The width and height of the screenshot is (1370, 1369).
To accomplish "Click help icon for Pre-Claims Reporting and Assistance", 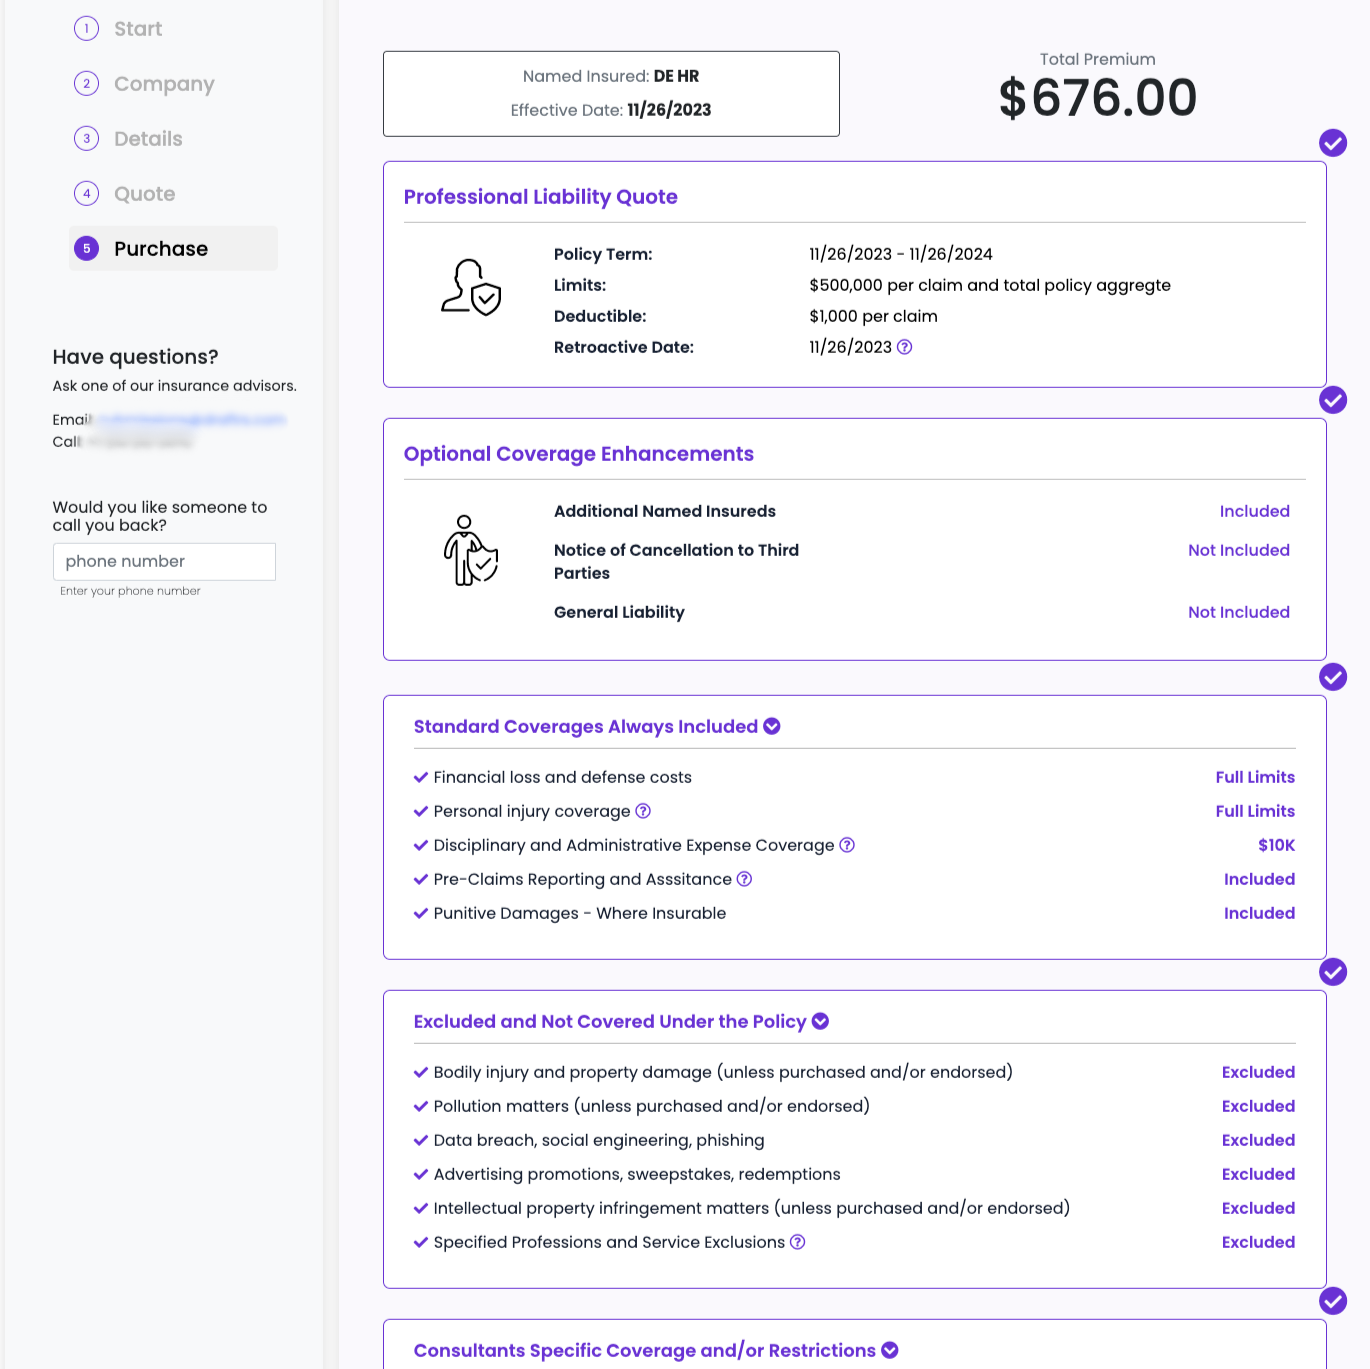I will coord(744,879).
